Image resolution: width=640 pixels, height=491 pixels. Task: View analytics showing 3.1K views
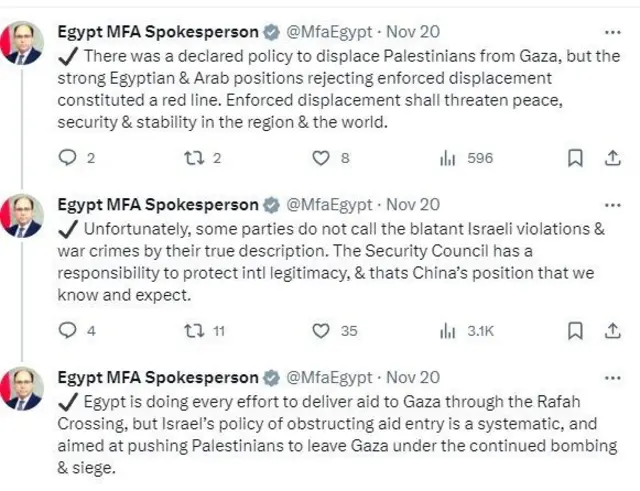448,330
